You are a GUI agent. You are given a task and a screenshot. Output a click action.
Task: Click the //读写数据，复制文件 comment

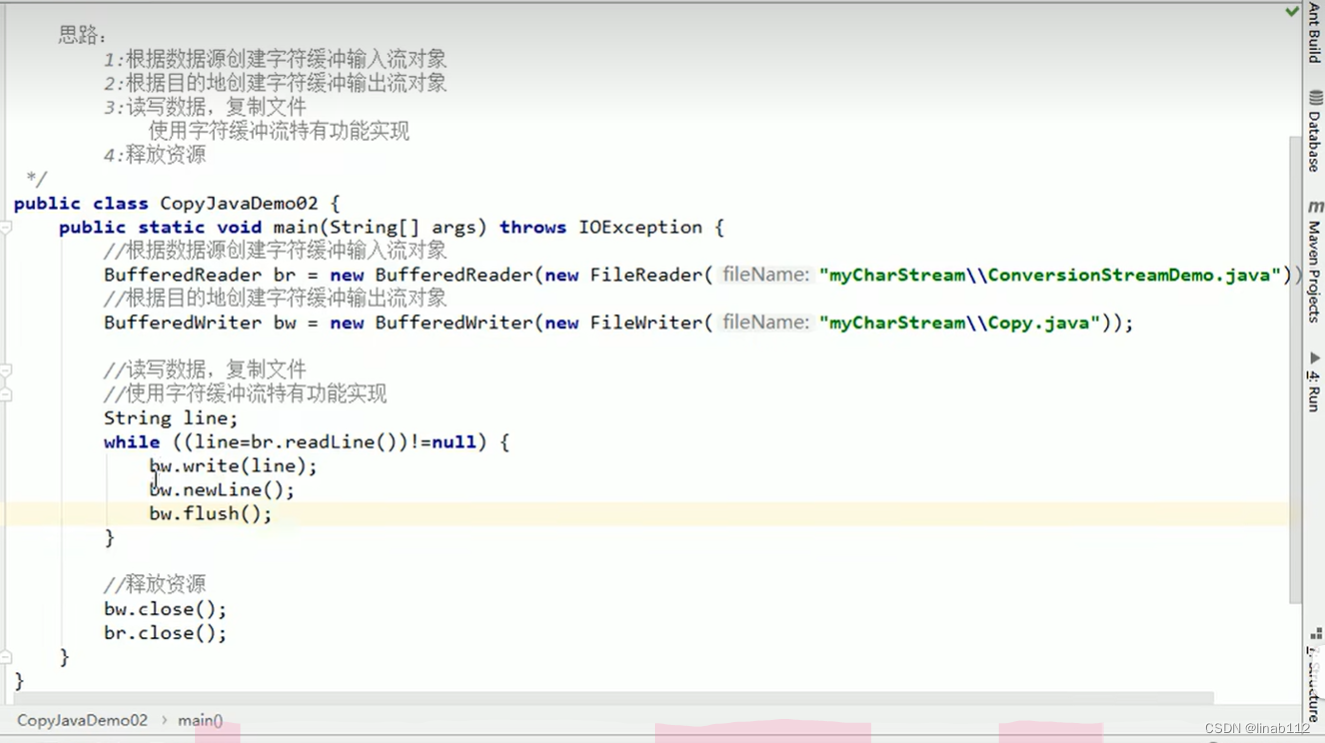coord(205,370)
